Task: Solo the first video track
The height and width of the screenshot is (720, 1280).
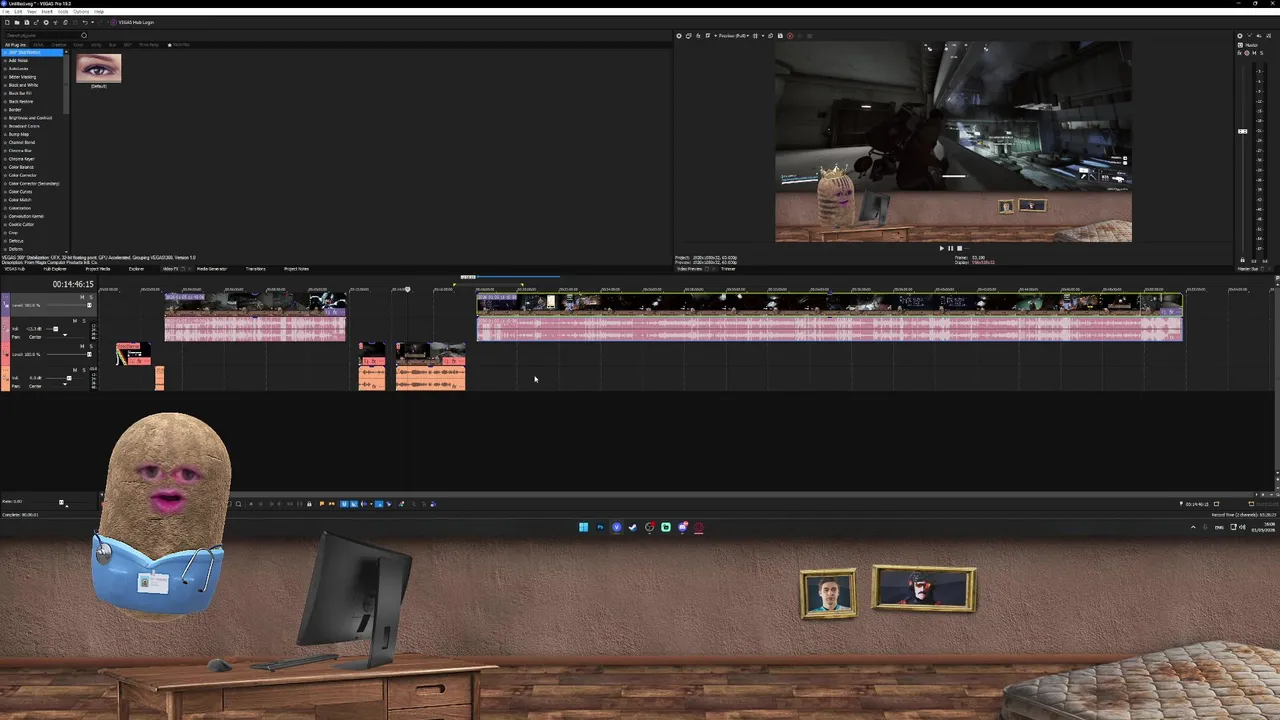Action: [91, 297]
